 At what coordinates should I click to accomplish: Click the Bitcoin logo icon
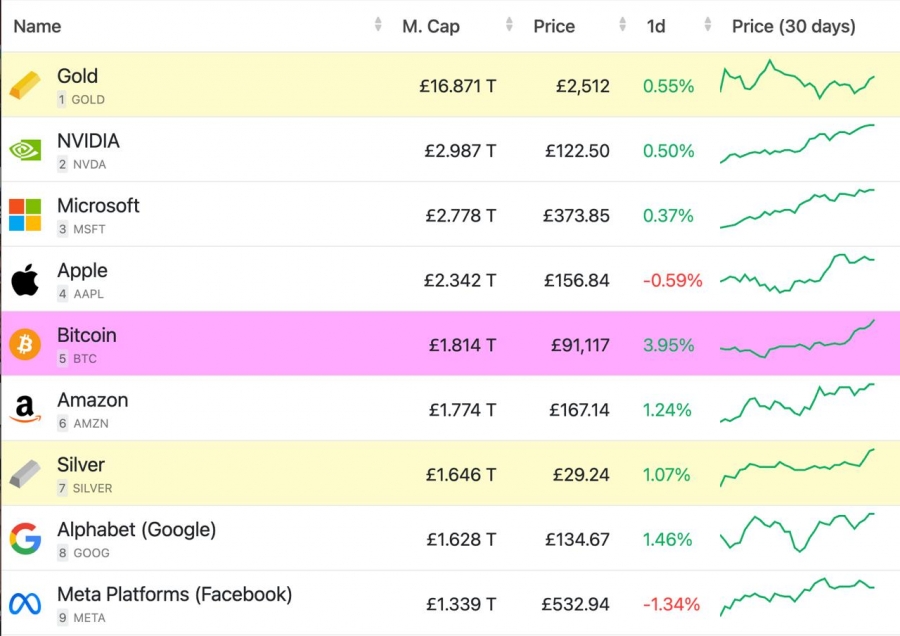25,344
